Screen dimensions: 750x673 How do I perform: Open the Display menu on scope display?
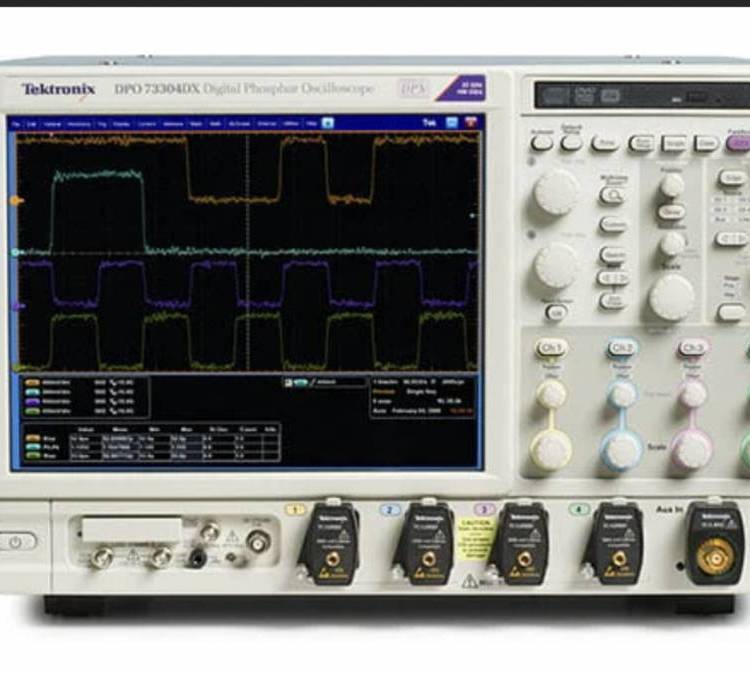click(x=121, y=124)
